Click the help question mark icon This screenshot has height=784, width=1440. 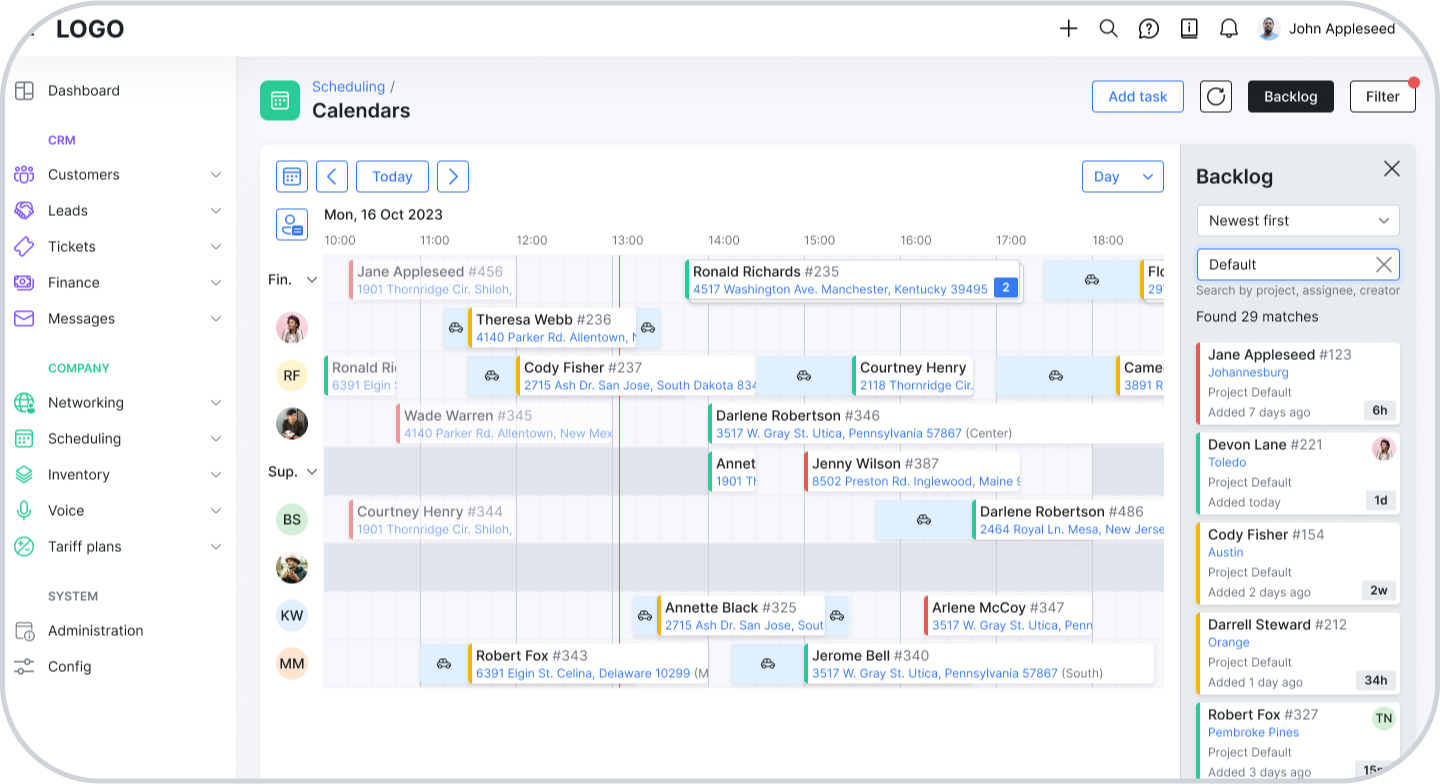(1148, 28)
